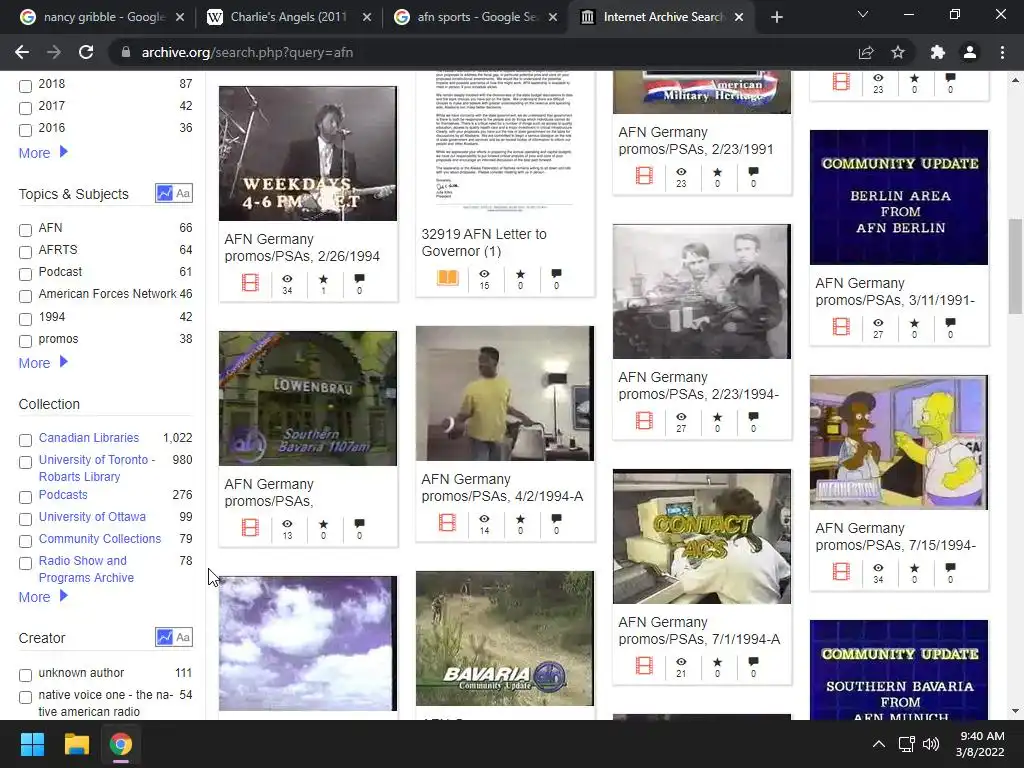1024x768 pixels.
Task: Switch to the nancy gribble Google tab
Action: (x=101, y=17)
